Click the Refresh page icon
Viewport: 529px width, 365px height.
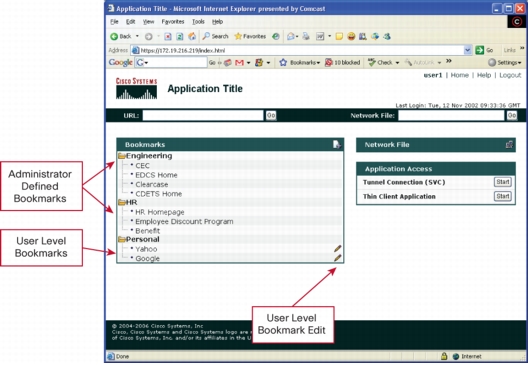coord(179,36)
